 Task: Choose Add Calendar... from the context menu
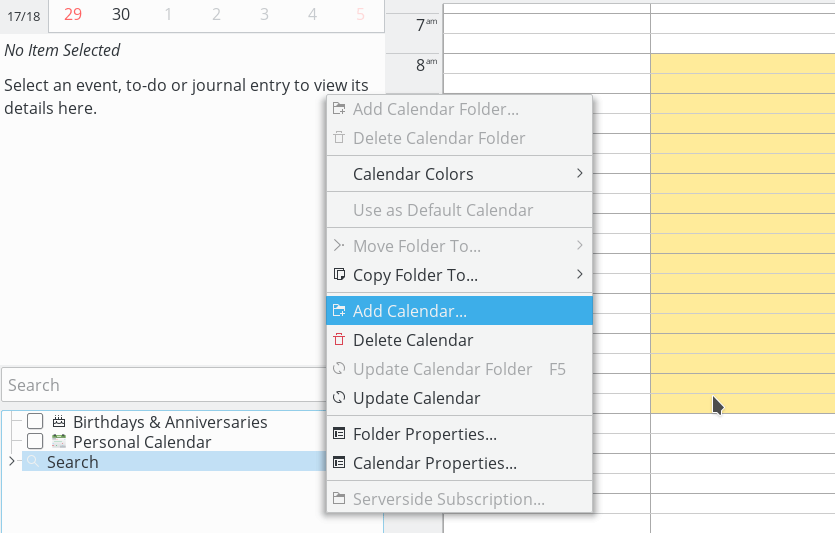(x=410, y=311)
